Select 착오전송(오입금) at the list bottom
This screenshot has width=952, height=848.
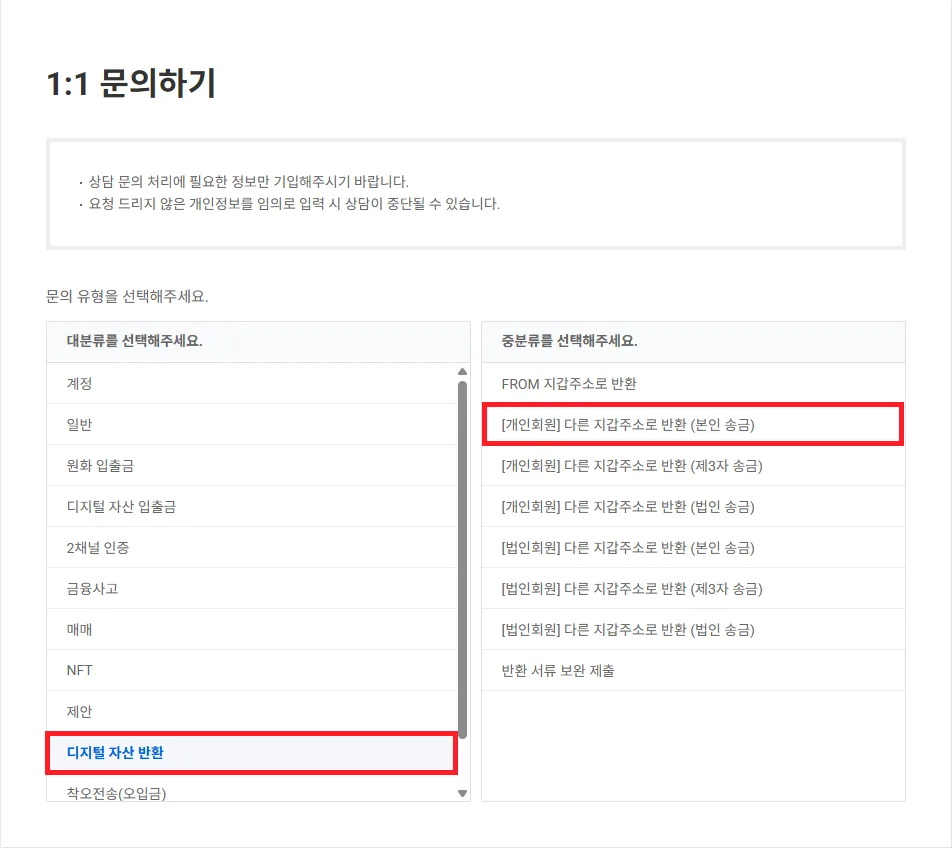tap(251, 791)
